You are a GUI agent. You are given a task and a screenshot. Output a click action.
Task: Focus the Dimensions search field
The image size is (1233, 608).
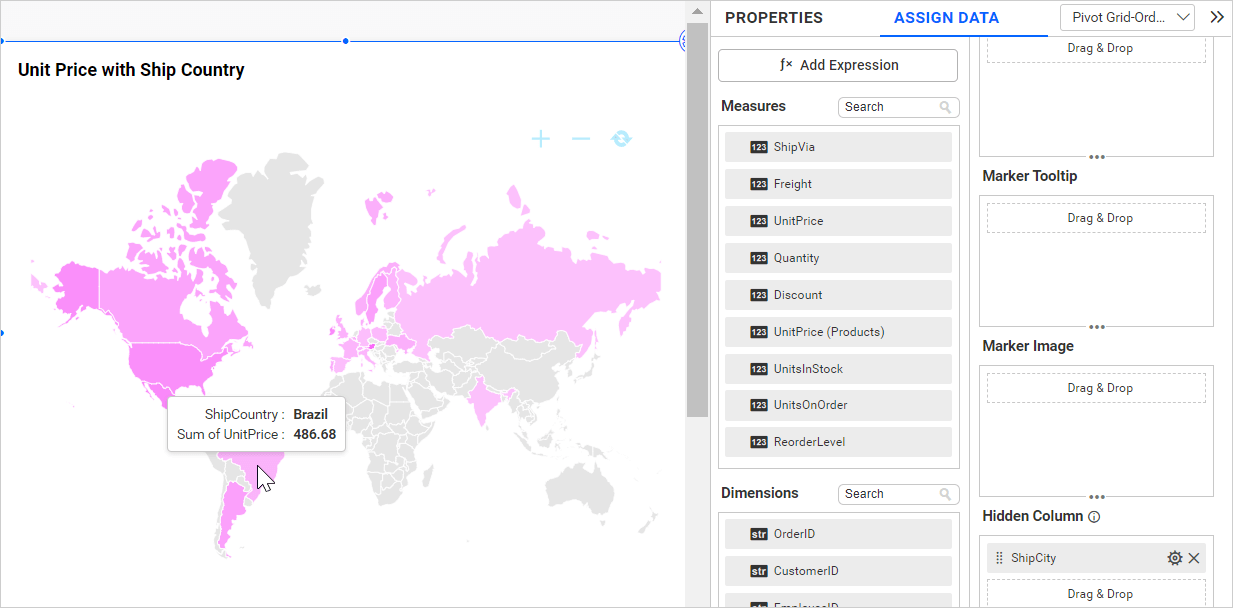(890, 494)
